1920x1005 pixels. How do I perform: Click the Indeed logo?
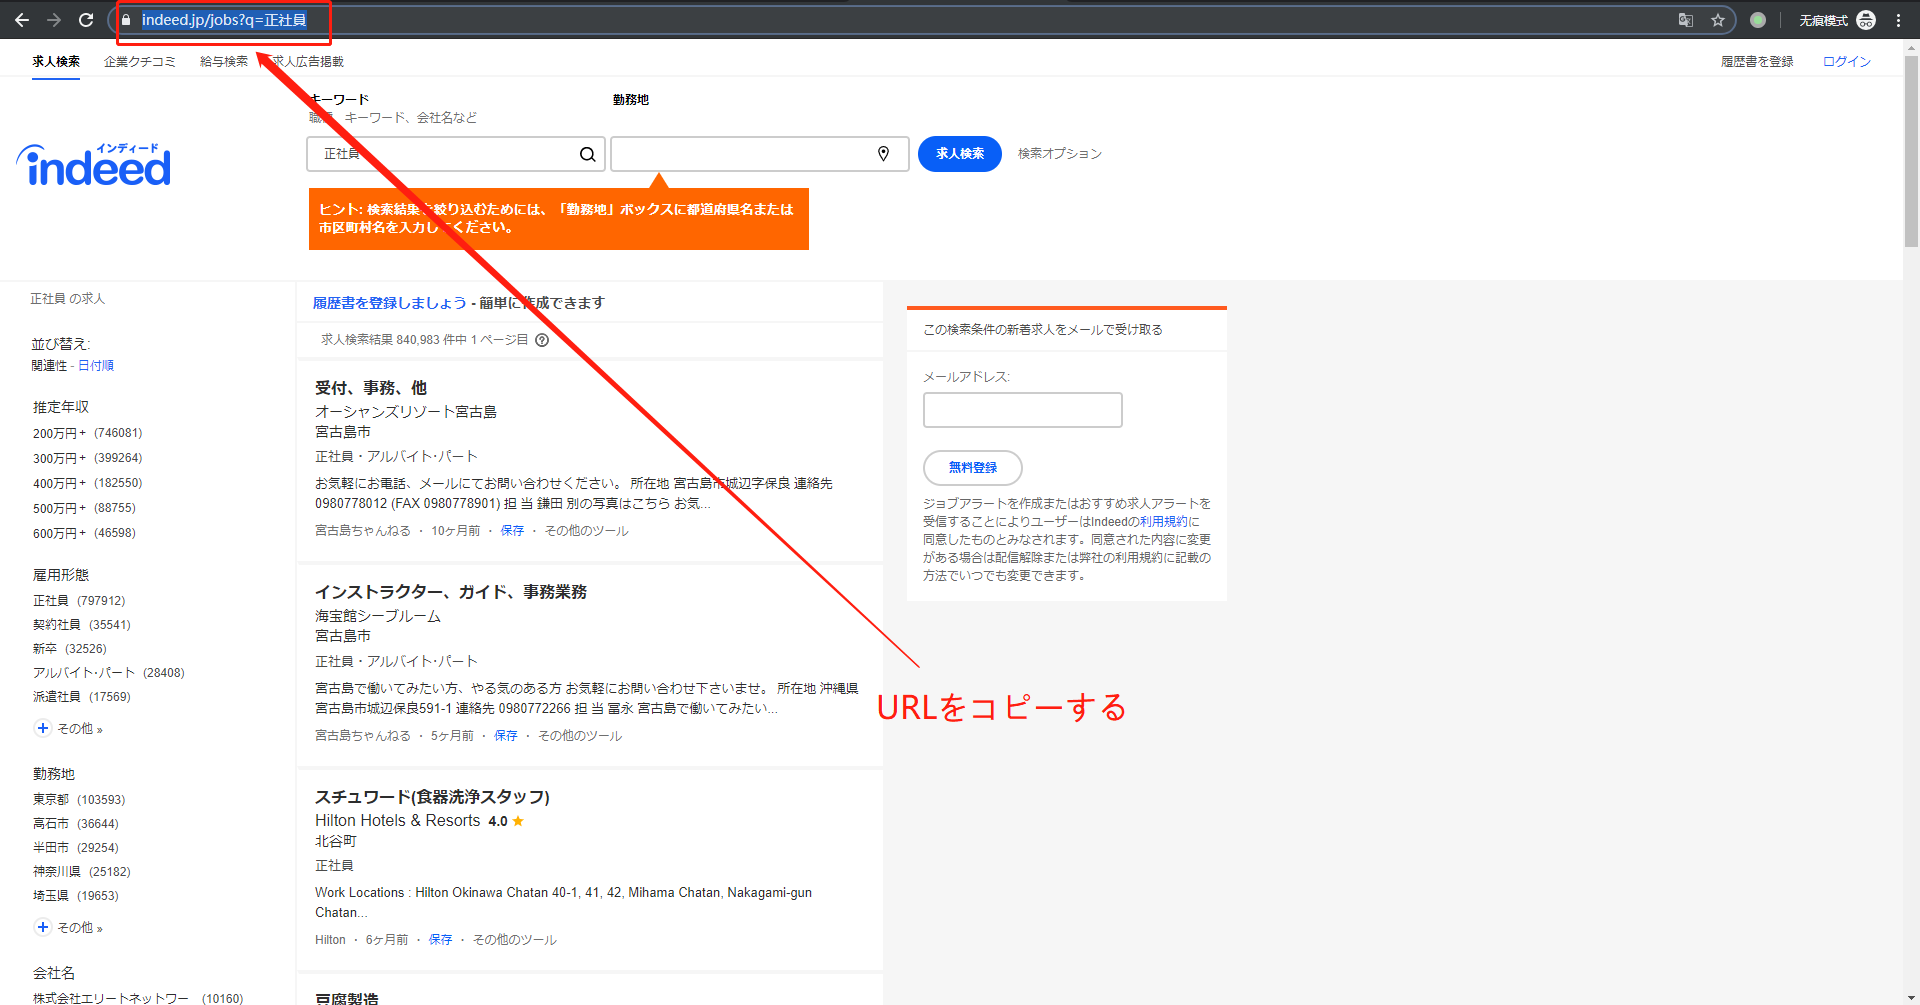pos(94,165)
